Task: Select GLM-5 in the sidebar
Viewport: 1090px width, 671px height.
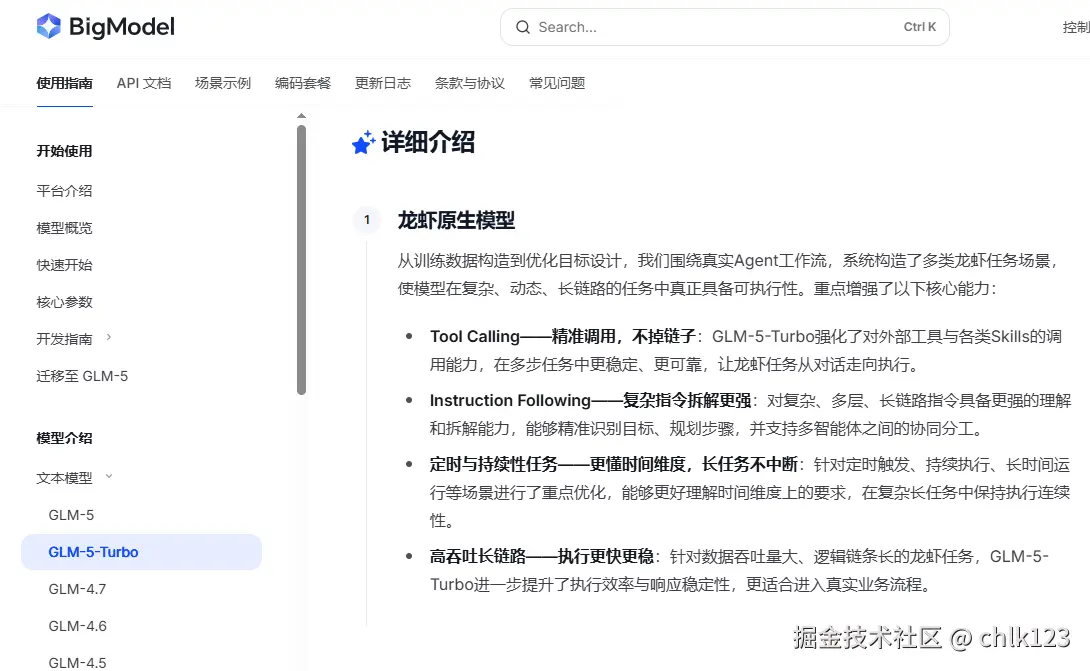Action: click(71, 514)
